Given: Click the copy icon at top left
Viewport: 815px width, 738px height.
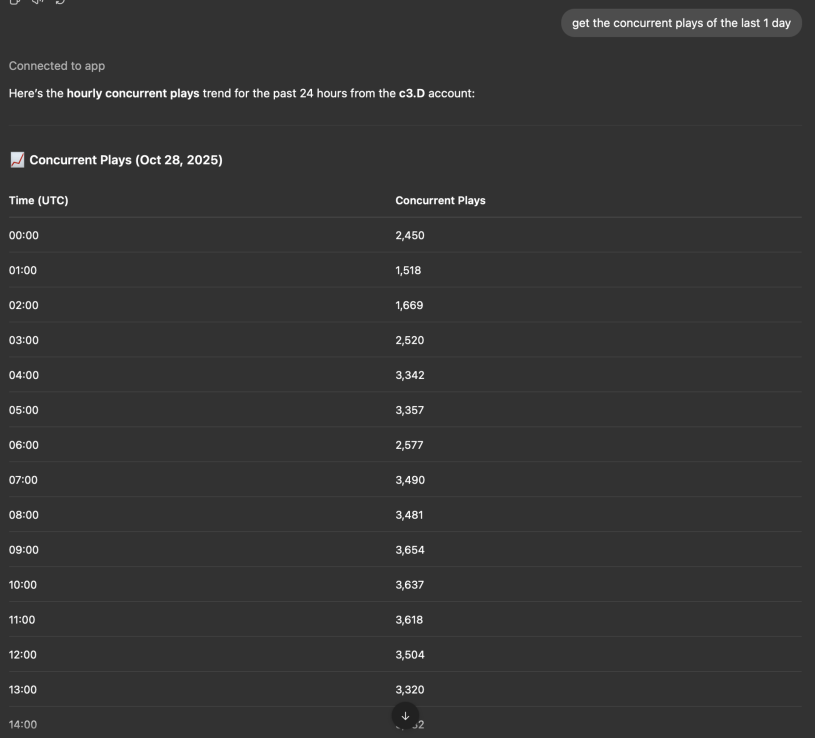Looking at the screenshot, I should 14,2.
